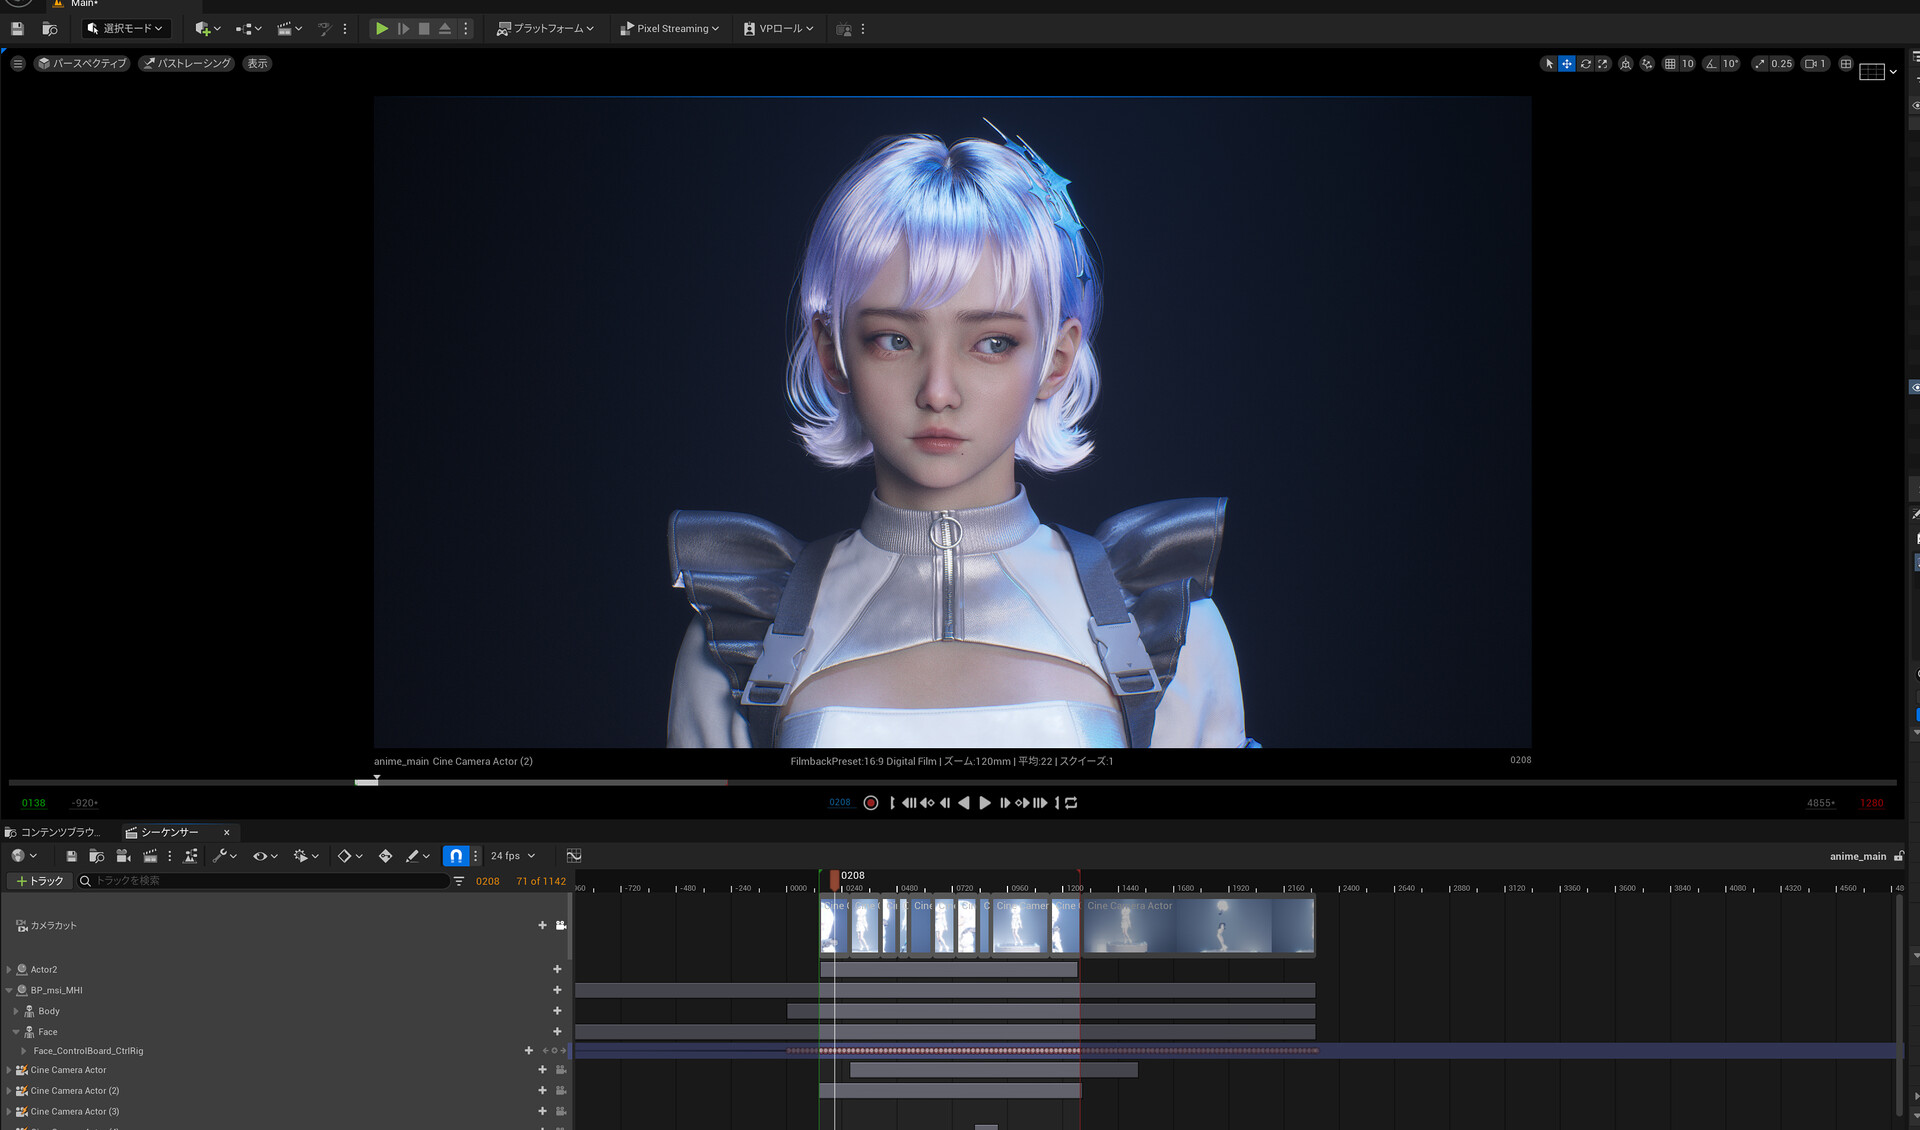Open the Pixel Streaming dropdown
Screen dimensions: 1920x1130
pyautogui.click(x=670, y=28)
